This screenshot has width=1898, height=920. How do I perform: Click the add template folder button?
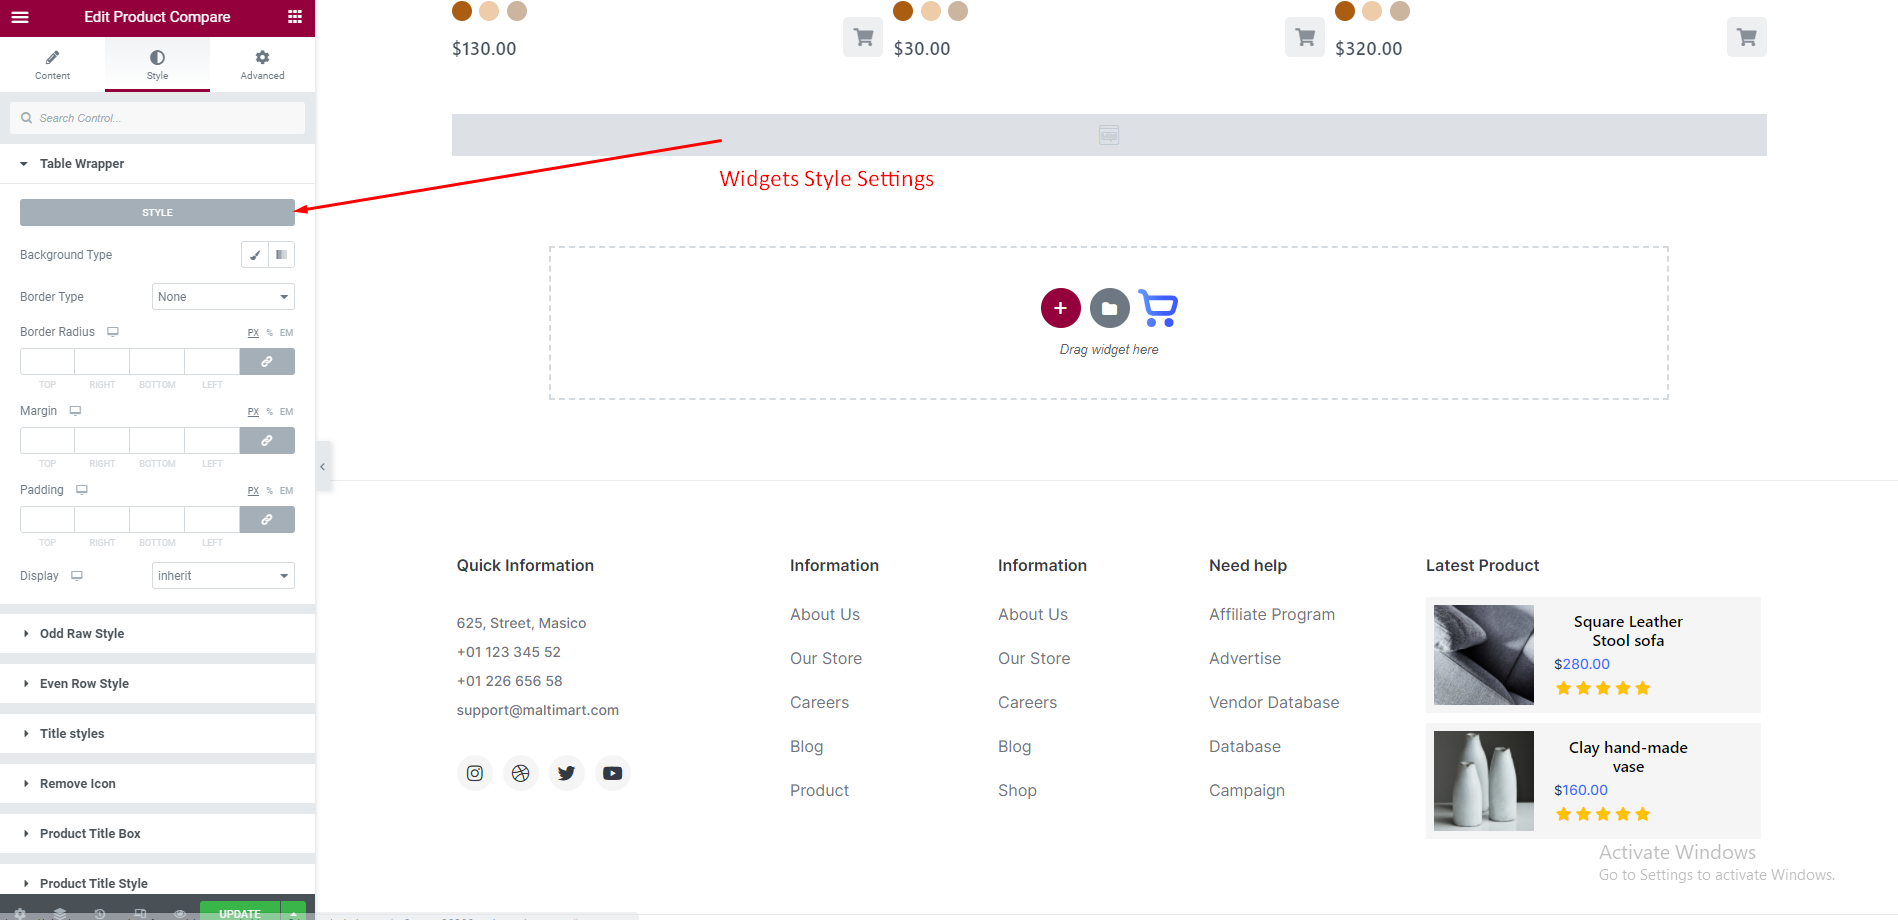(1109, 308)
